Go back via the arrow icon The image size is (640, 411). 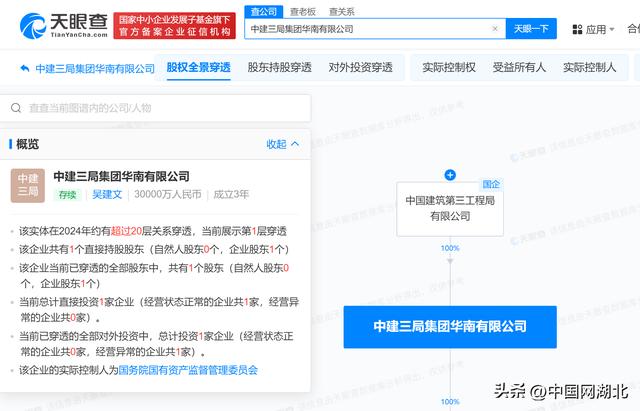coord(25,68)
